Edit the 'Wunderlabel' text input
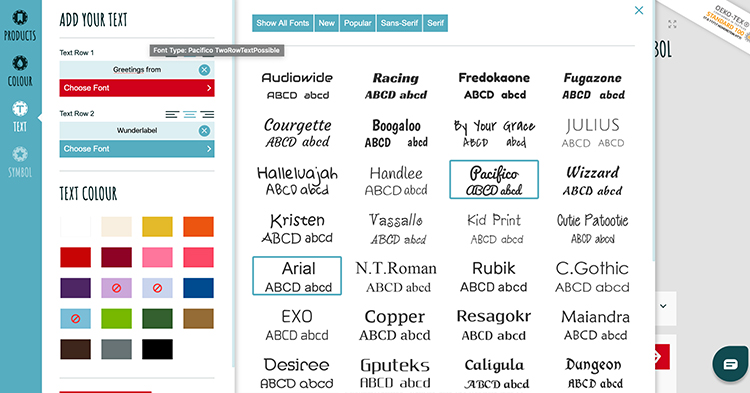This screenshot has width=750, height=393. pyautogui.click(x=137, y=131)
